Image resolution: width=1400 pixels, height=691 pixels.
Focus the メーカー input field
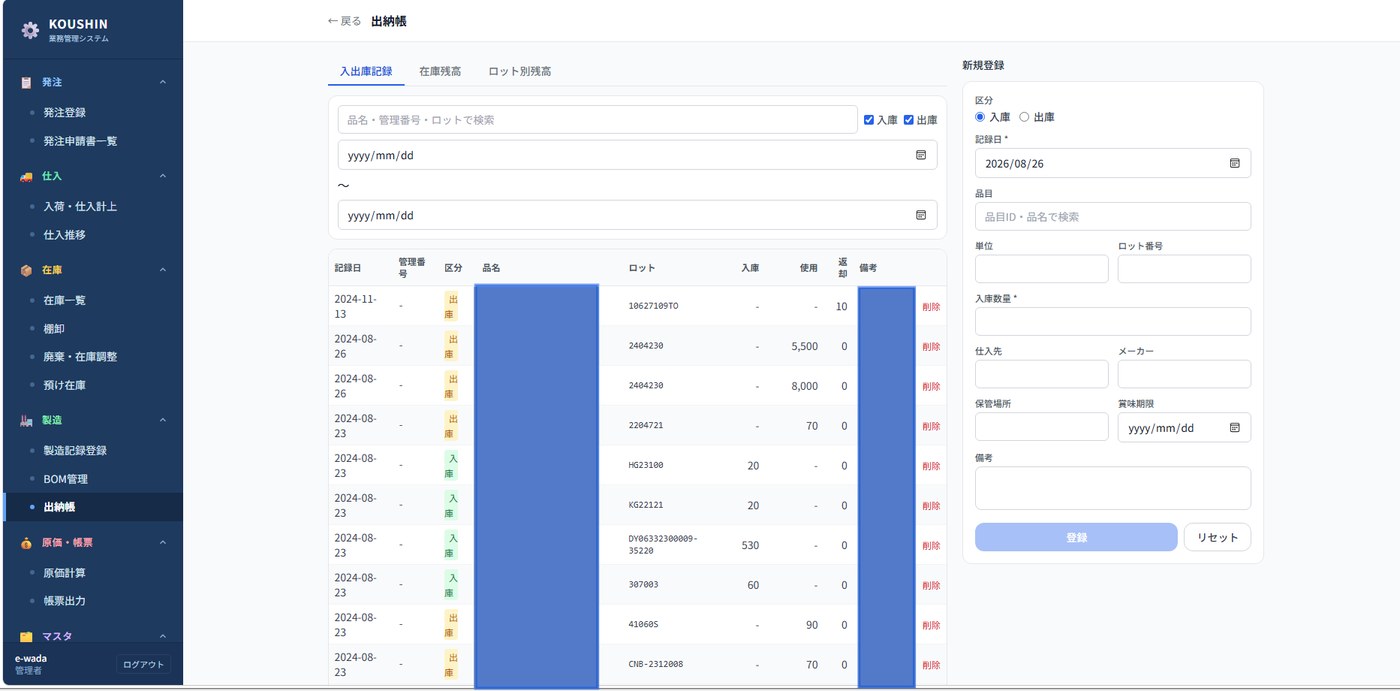[1184, 374]
